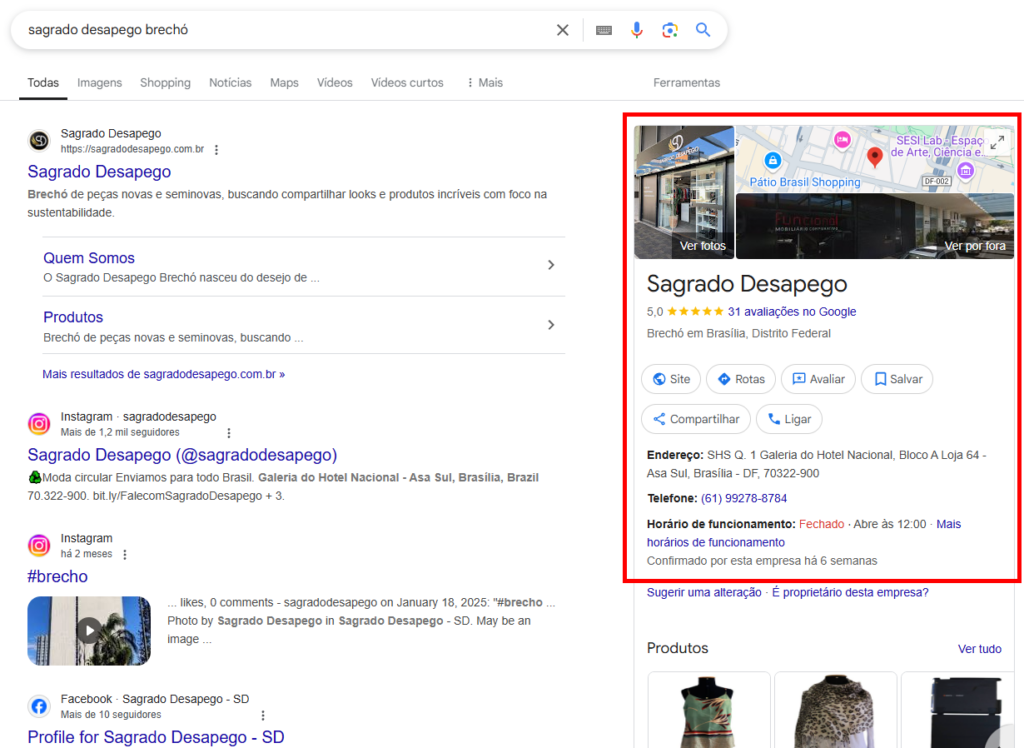Click the red location pin on the map
The width and height of the screenshot is (1024, 748).
pyautogui.click(x=874, y=157)
